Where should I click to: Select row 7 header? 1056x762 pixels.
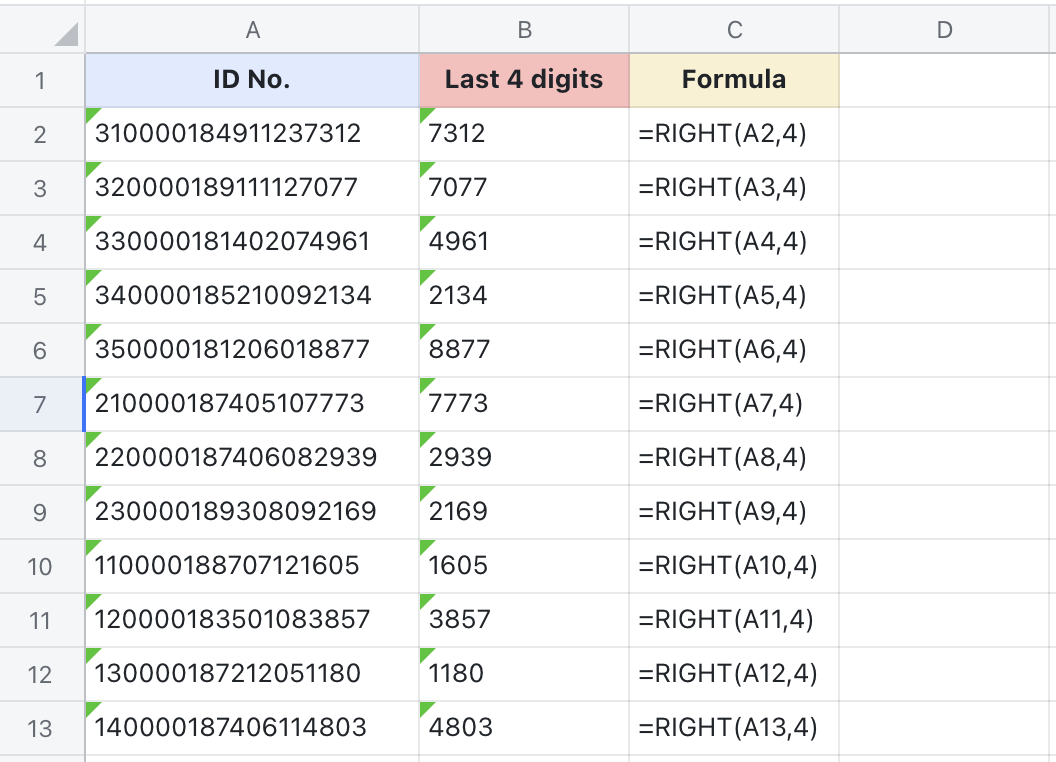click(40, 405)
